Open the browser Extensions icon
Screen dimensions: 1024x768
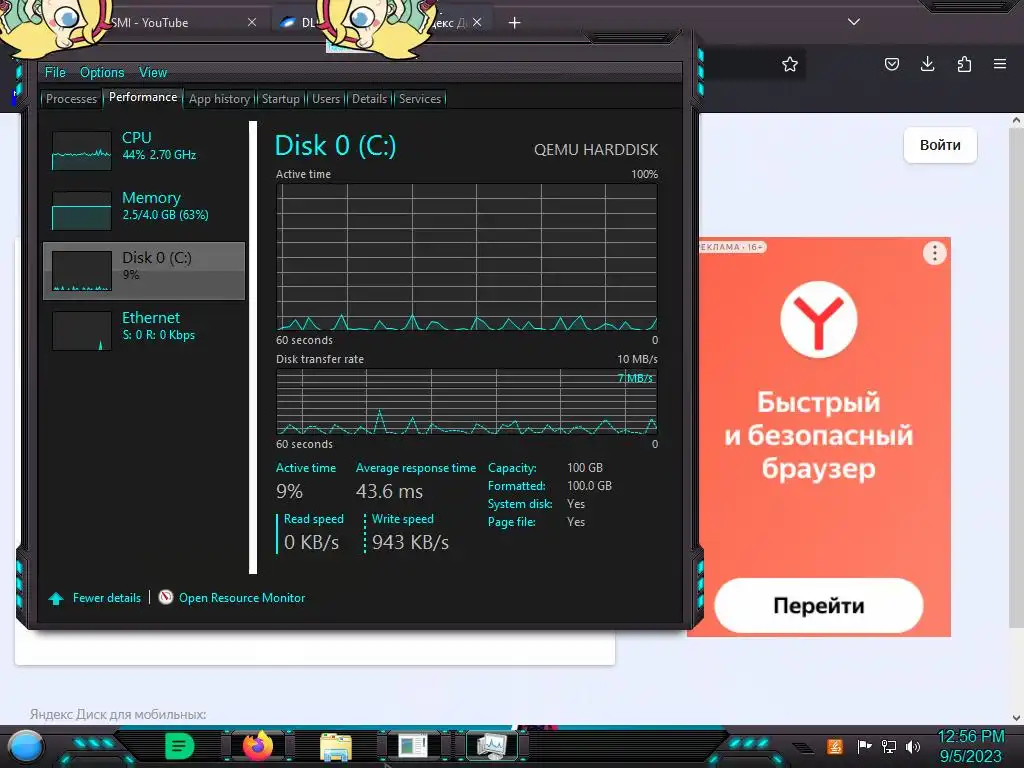click(x=964, y=64)
